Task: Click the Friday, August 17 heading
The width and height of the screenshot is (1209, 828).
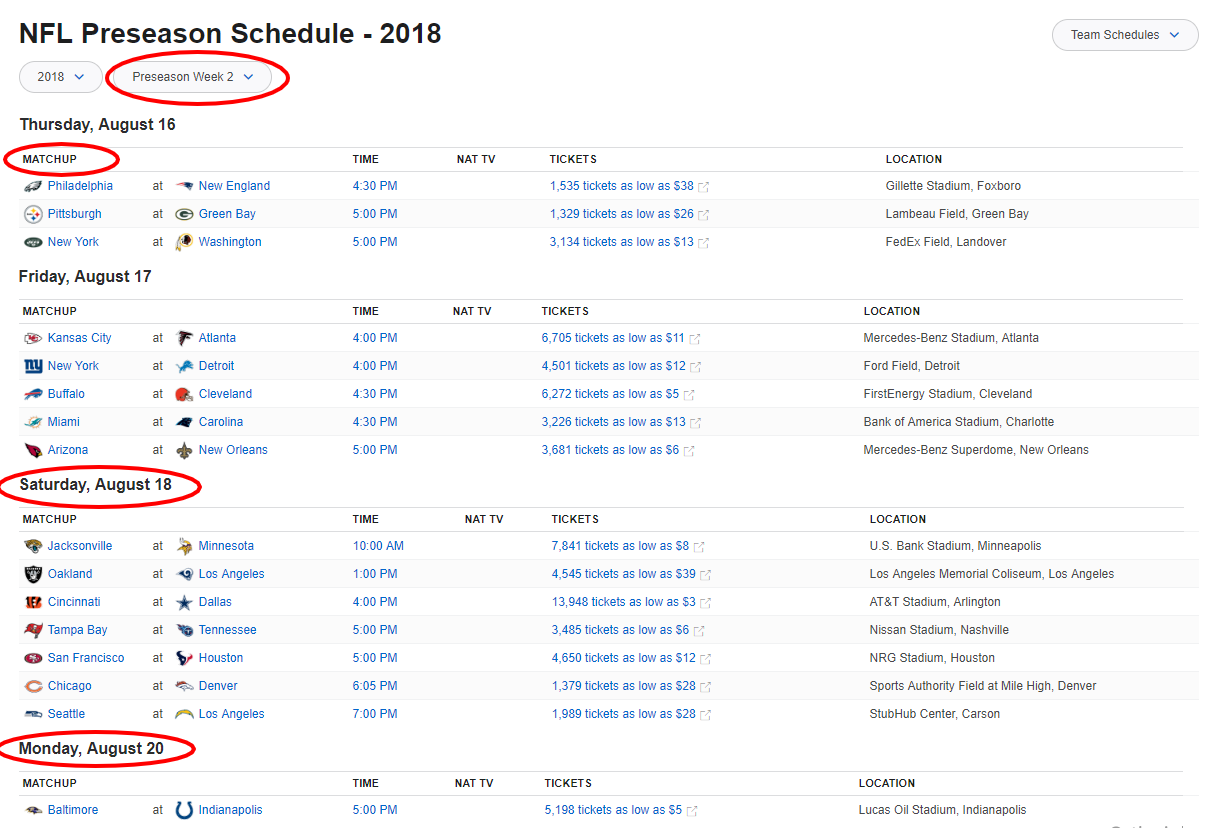Action: 86,277
